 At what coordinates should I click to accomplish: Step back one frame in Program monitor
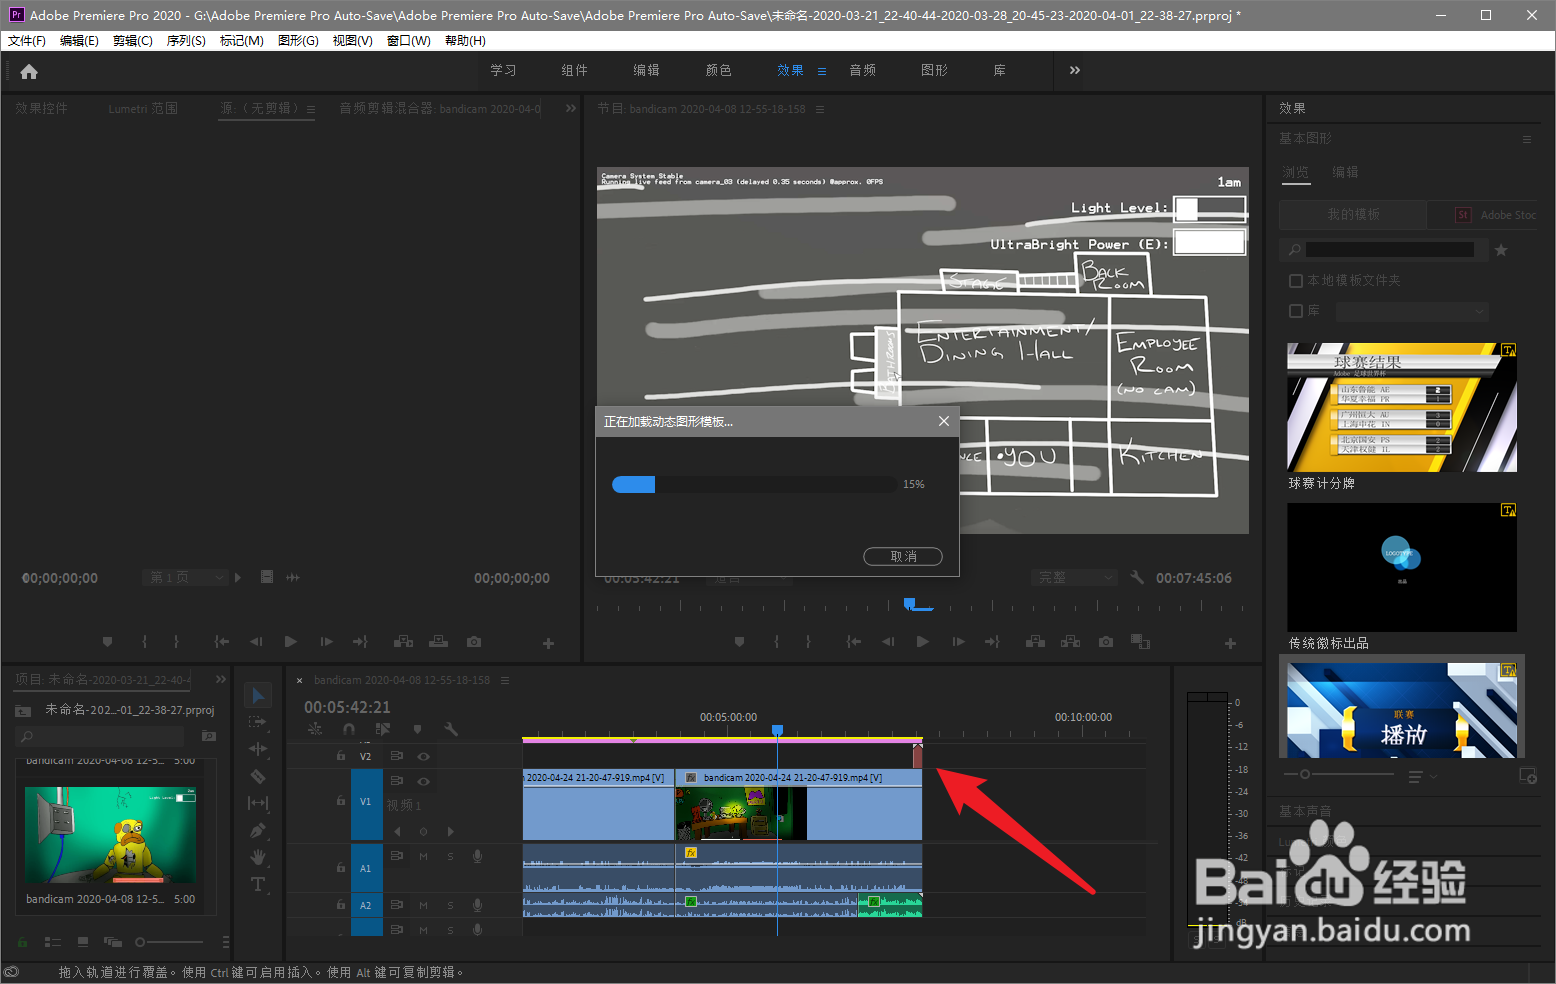[887, 642]
